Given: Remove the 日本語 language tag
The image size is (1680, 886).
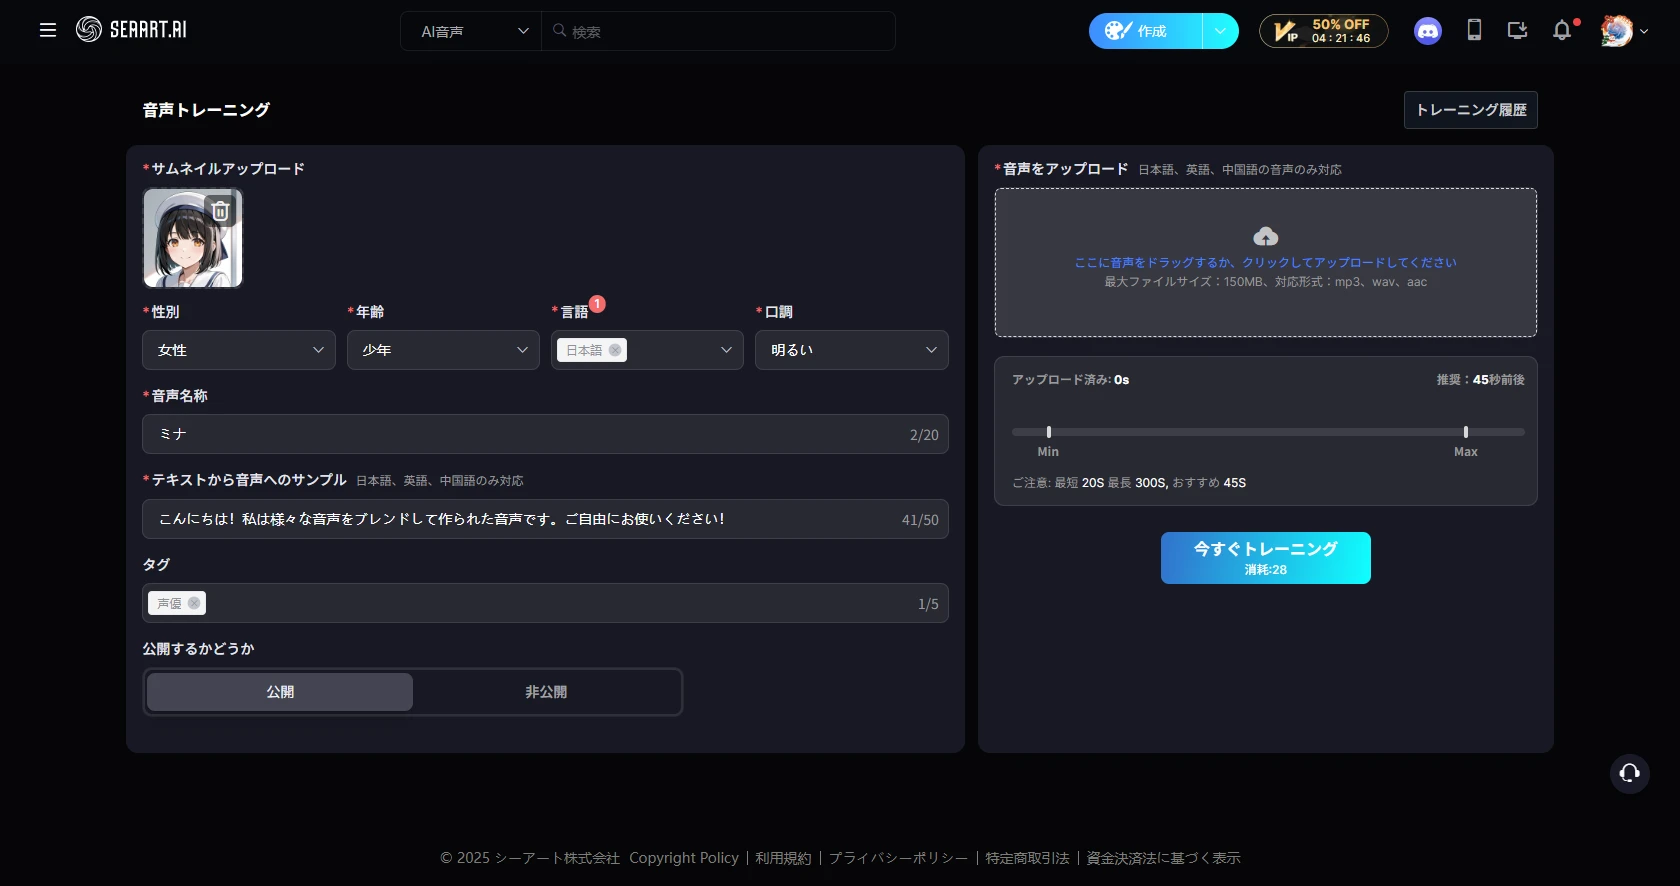Looking at the screenshot, I should (x=615, y=350).
